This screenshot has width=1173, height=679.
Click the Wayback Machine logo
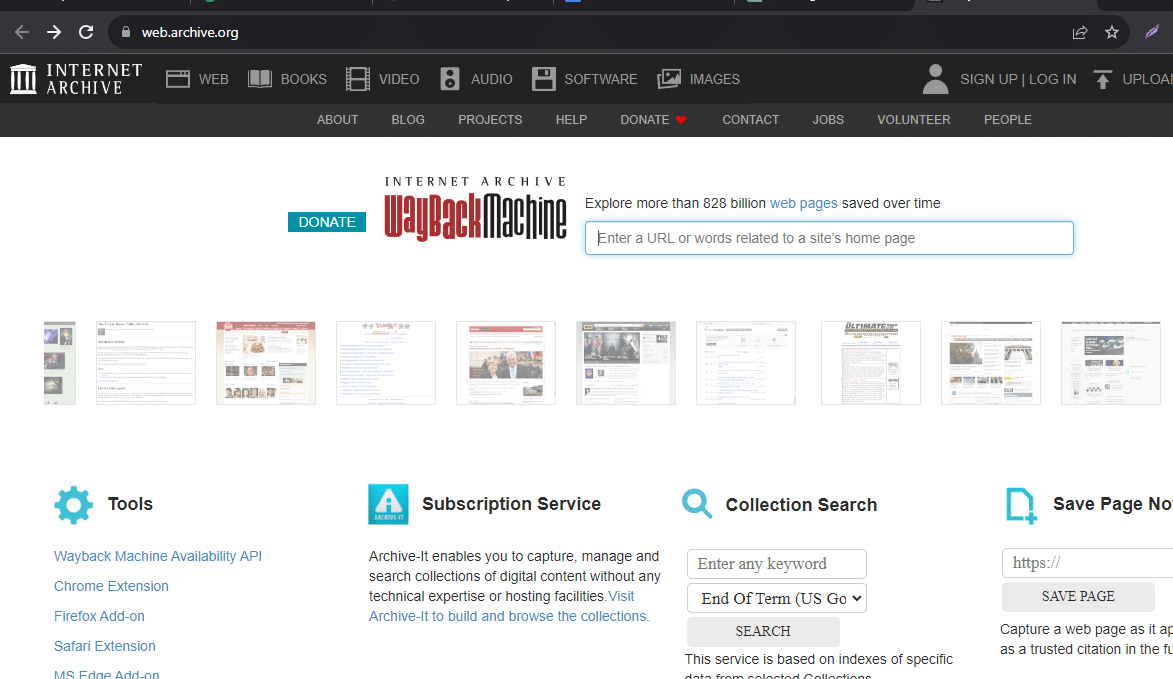475,209
